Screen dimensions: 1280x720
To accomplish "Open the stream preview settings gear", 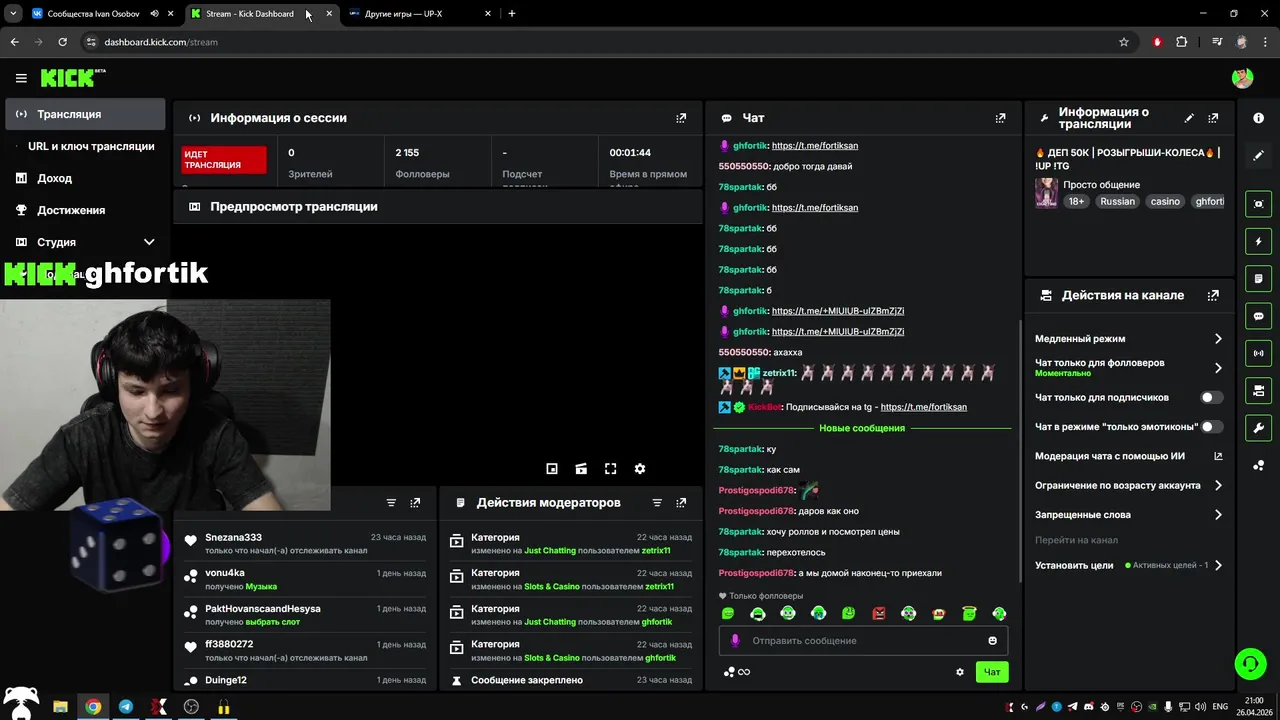I will click(x=640, y=469).
